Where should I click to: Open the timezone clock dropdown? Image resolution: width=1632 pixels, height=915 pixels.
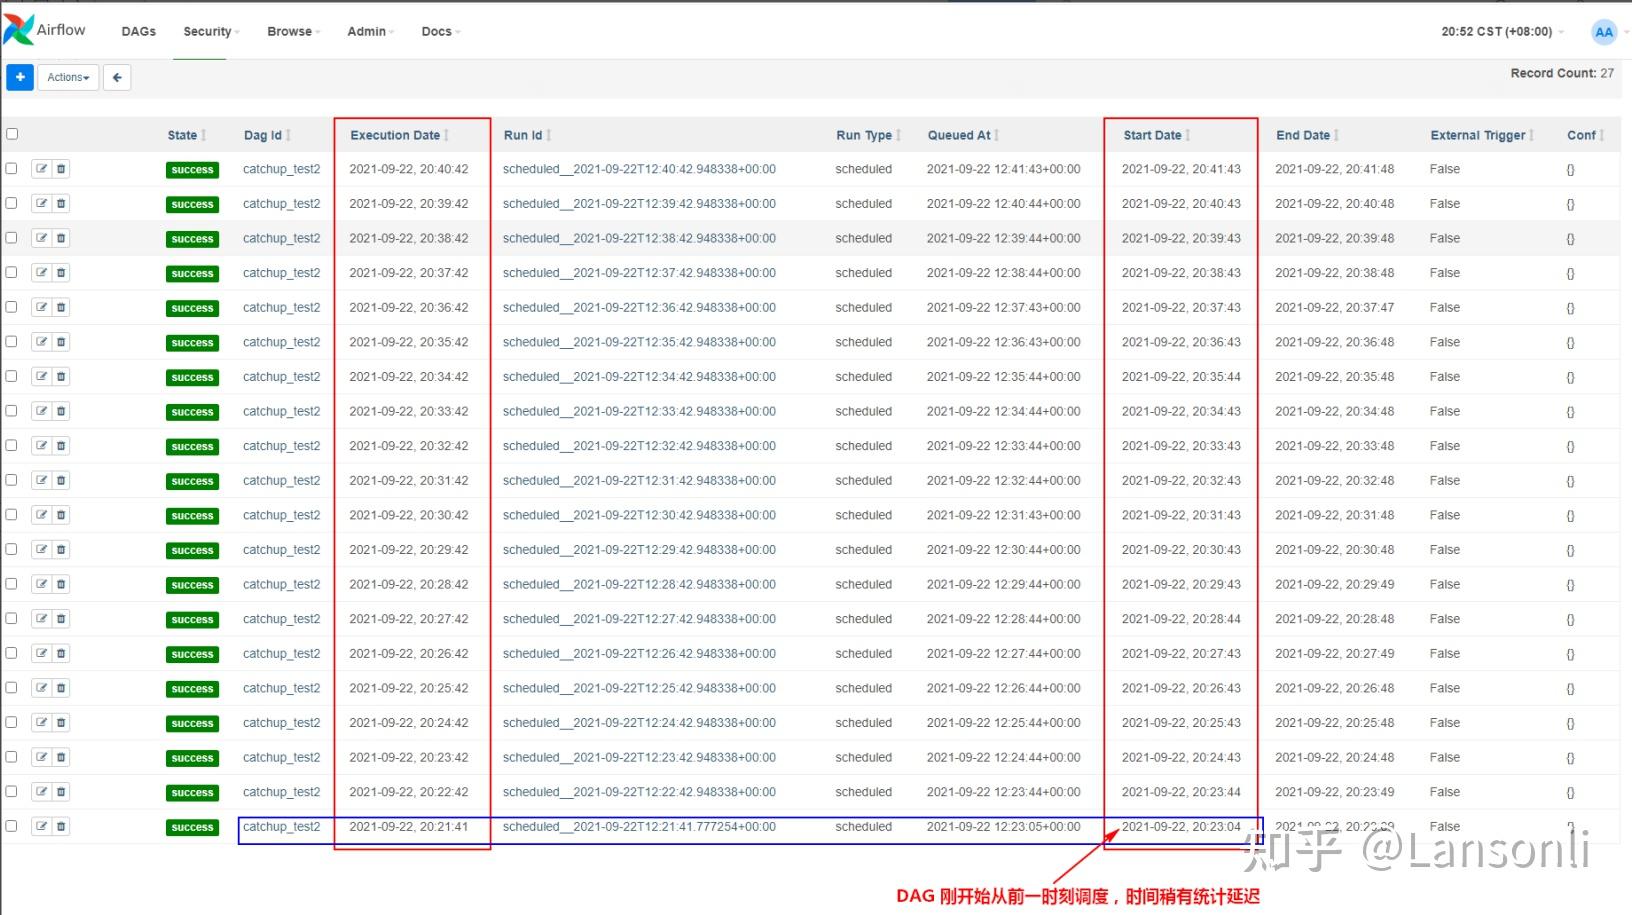click(x=1502, y=32)
